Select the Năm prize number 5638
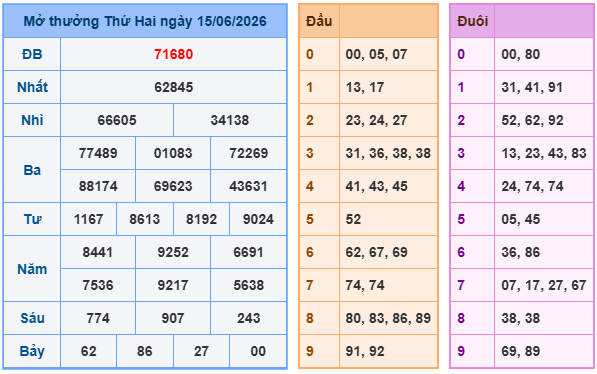597x374 pixels. 249,285
